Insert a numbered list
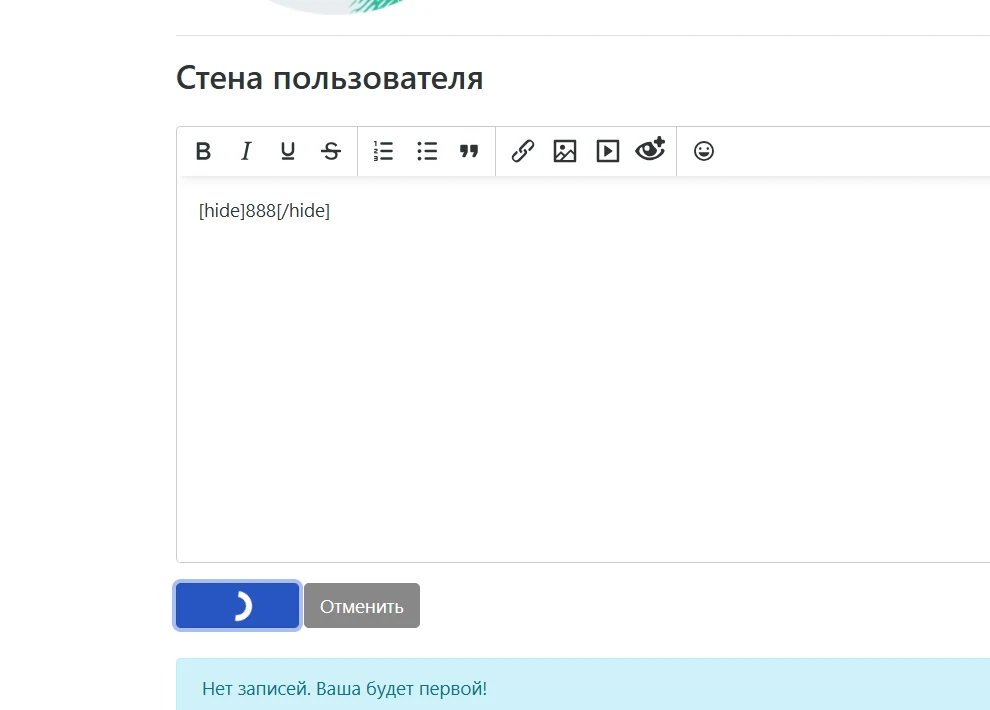 click(x=383, y=151)
